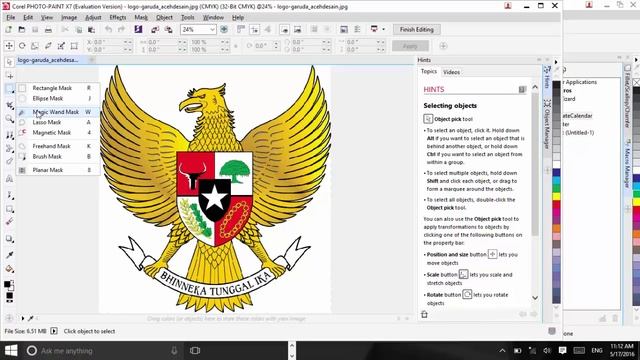Select the Drop Shadow tool in toolbox
This screenshot has height=360, width=640.
(9, 239)
